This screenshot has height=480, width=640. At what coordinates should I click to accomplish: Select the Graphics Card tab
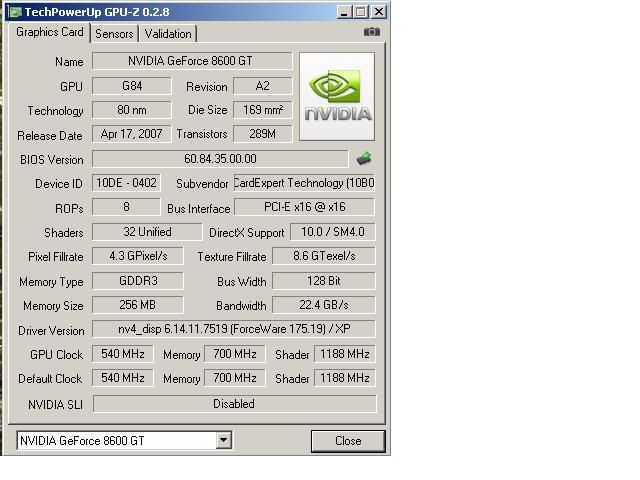coord(50,32)
